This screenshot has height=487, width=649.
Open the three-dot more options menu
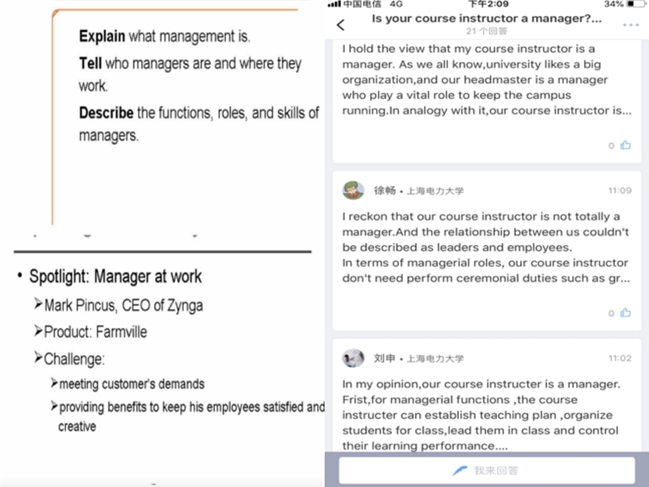631,25
